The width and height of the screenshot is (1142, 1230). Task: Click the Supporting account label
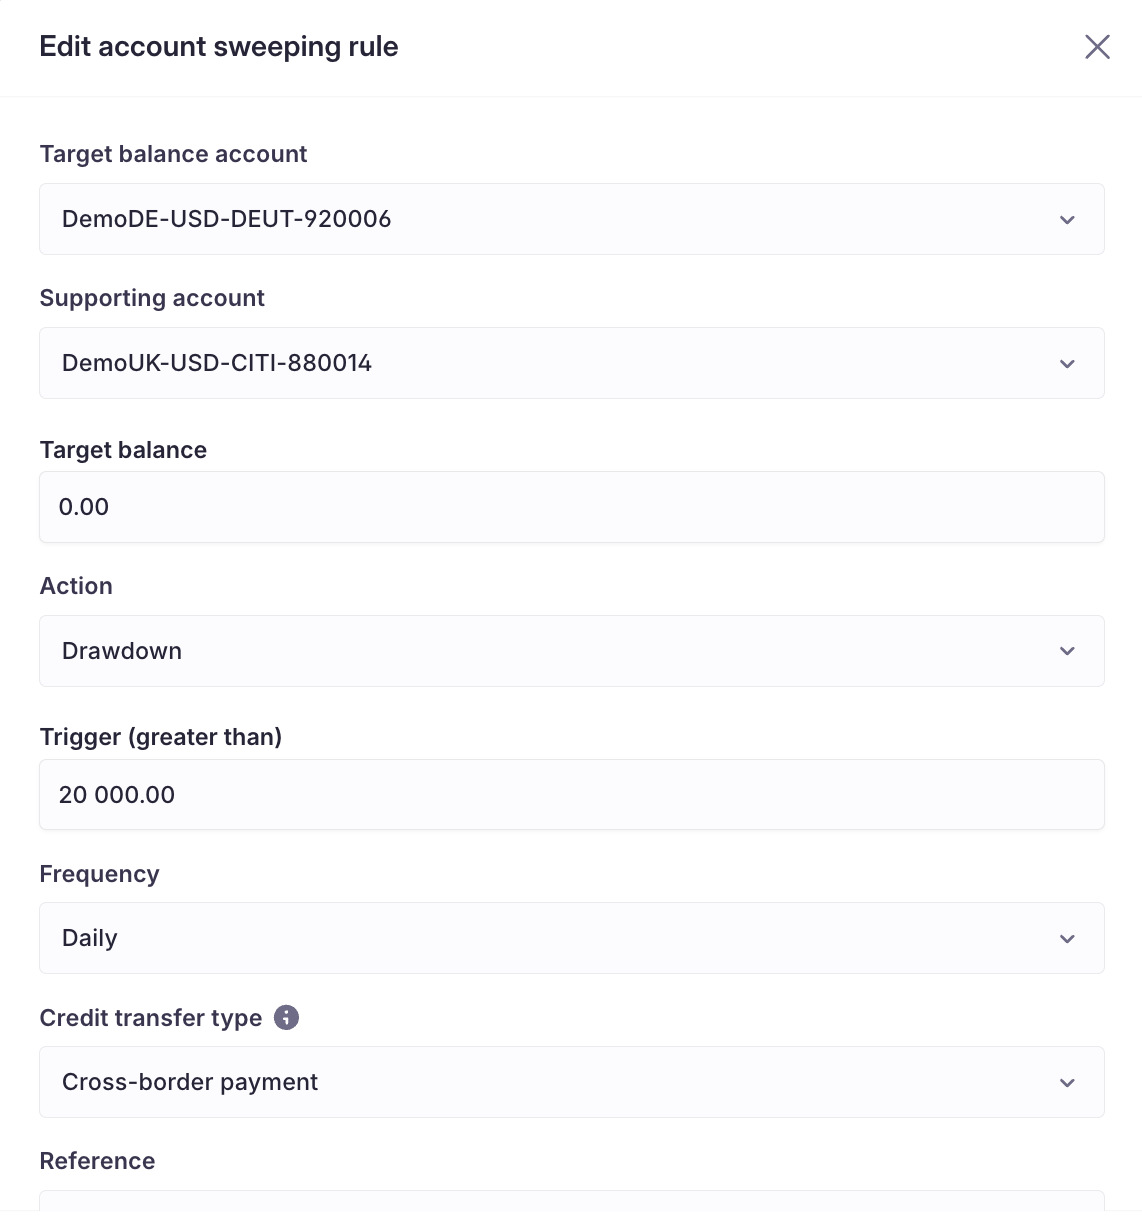[x=152, y=298]
